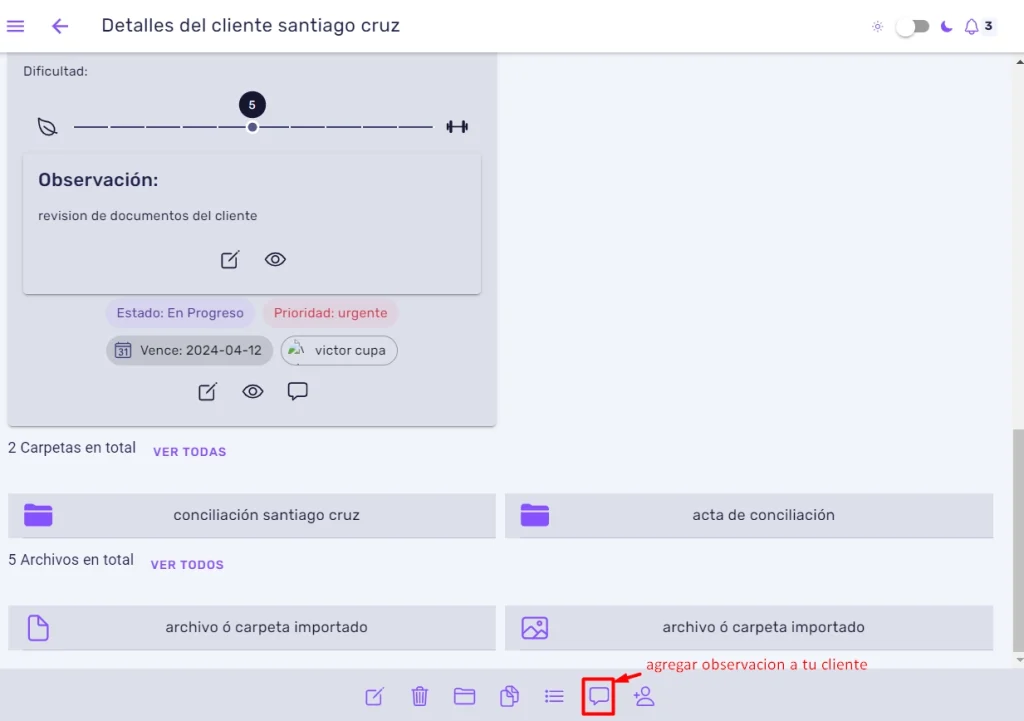1024x721 pixels.
Task: Open the acta de conciliación folder
Action: point(749,515)
